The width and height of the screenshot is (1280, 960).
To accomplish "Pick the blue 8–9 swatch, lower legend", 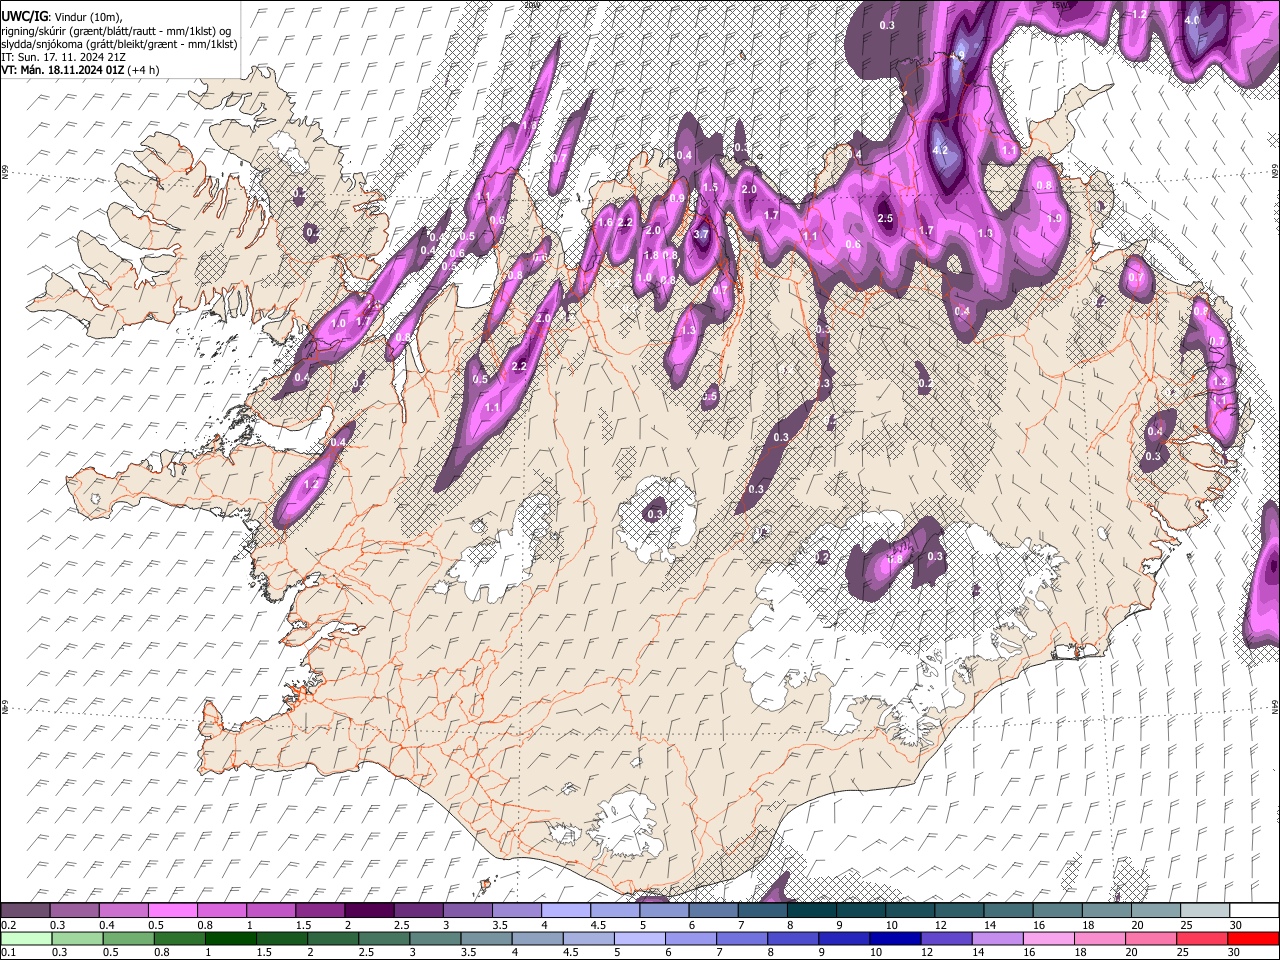I will click(793, 938).
